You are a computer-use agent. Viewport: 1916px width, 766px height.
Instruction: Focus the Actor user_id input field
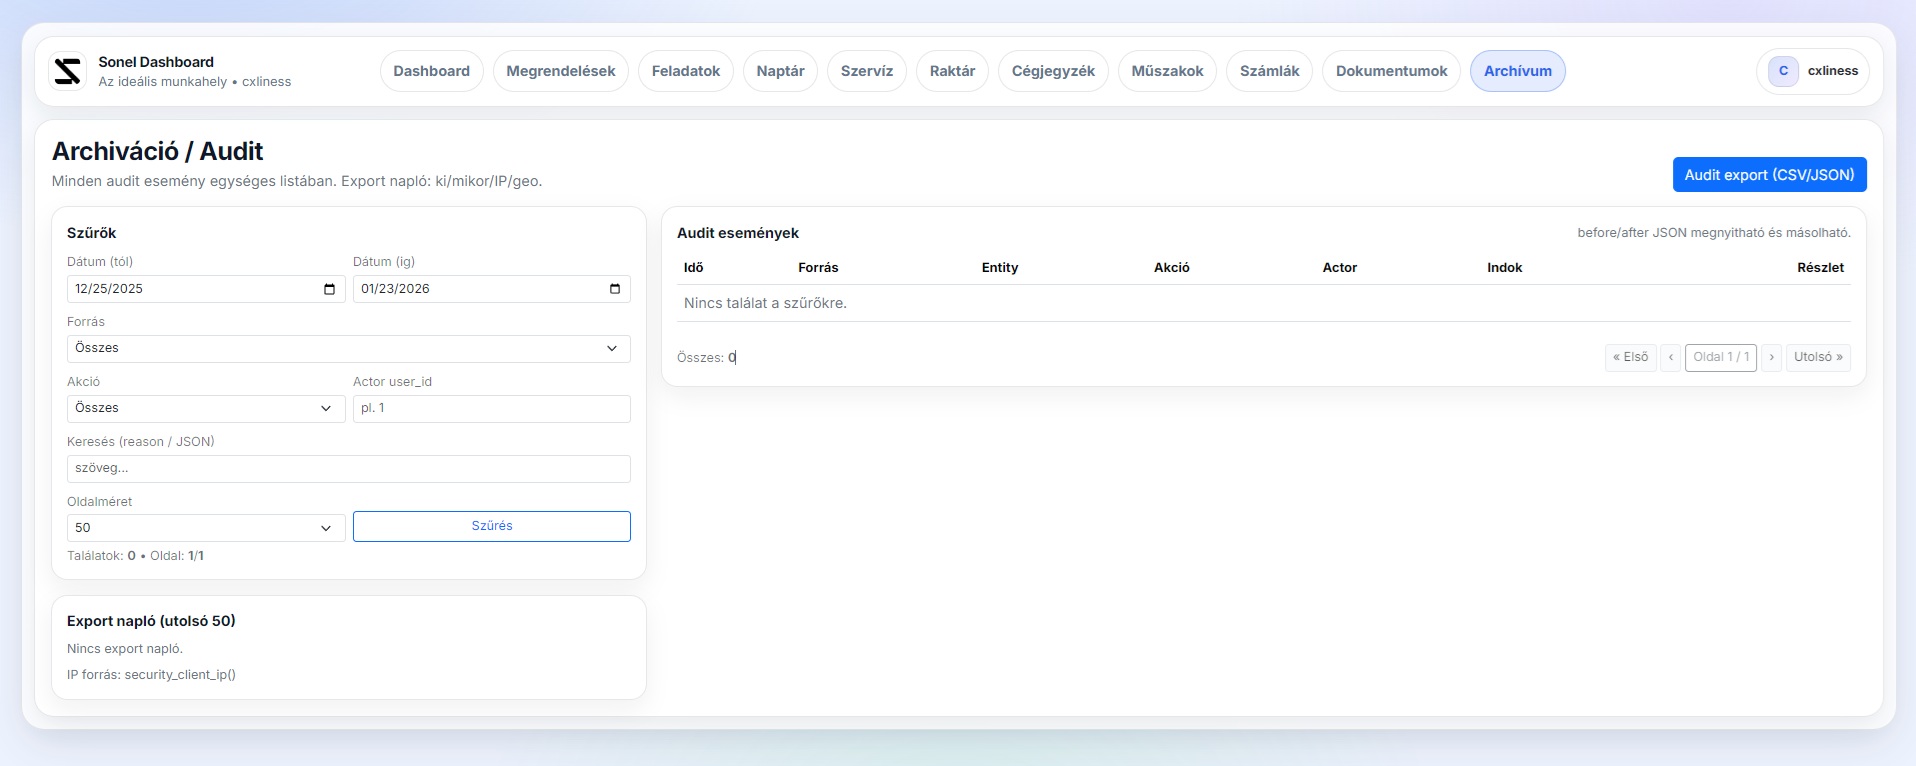click(x=491, y=408)
